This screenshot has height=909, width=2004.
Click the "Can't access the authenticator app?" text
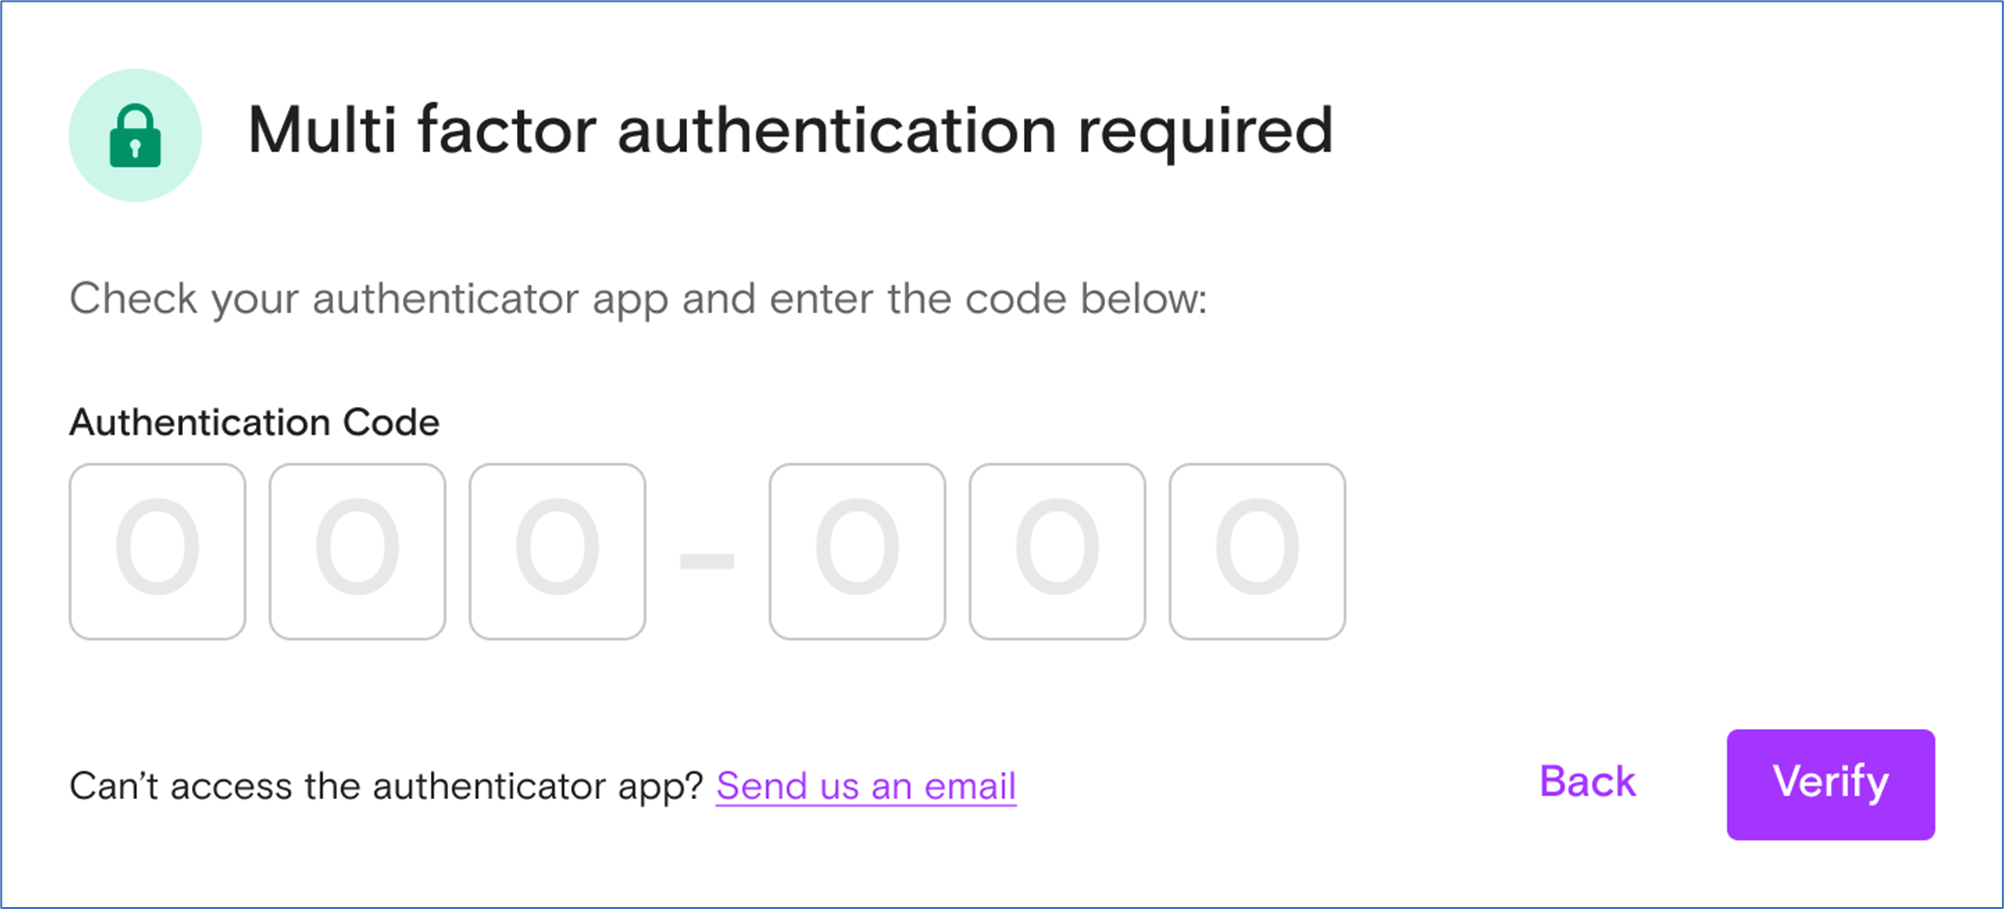click(387, 786)
